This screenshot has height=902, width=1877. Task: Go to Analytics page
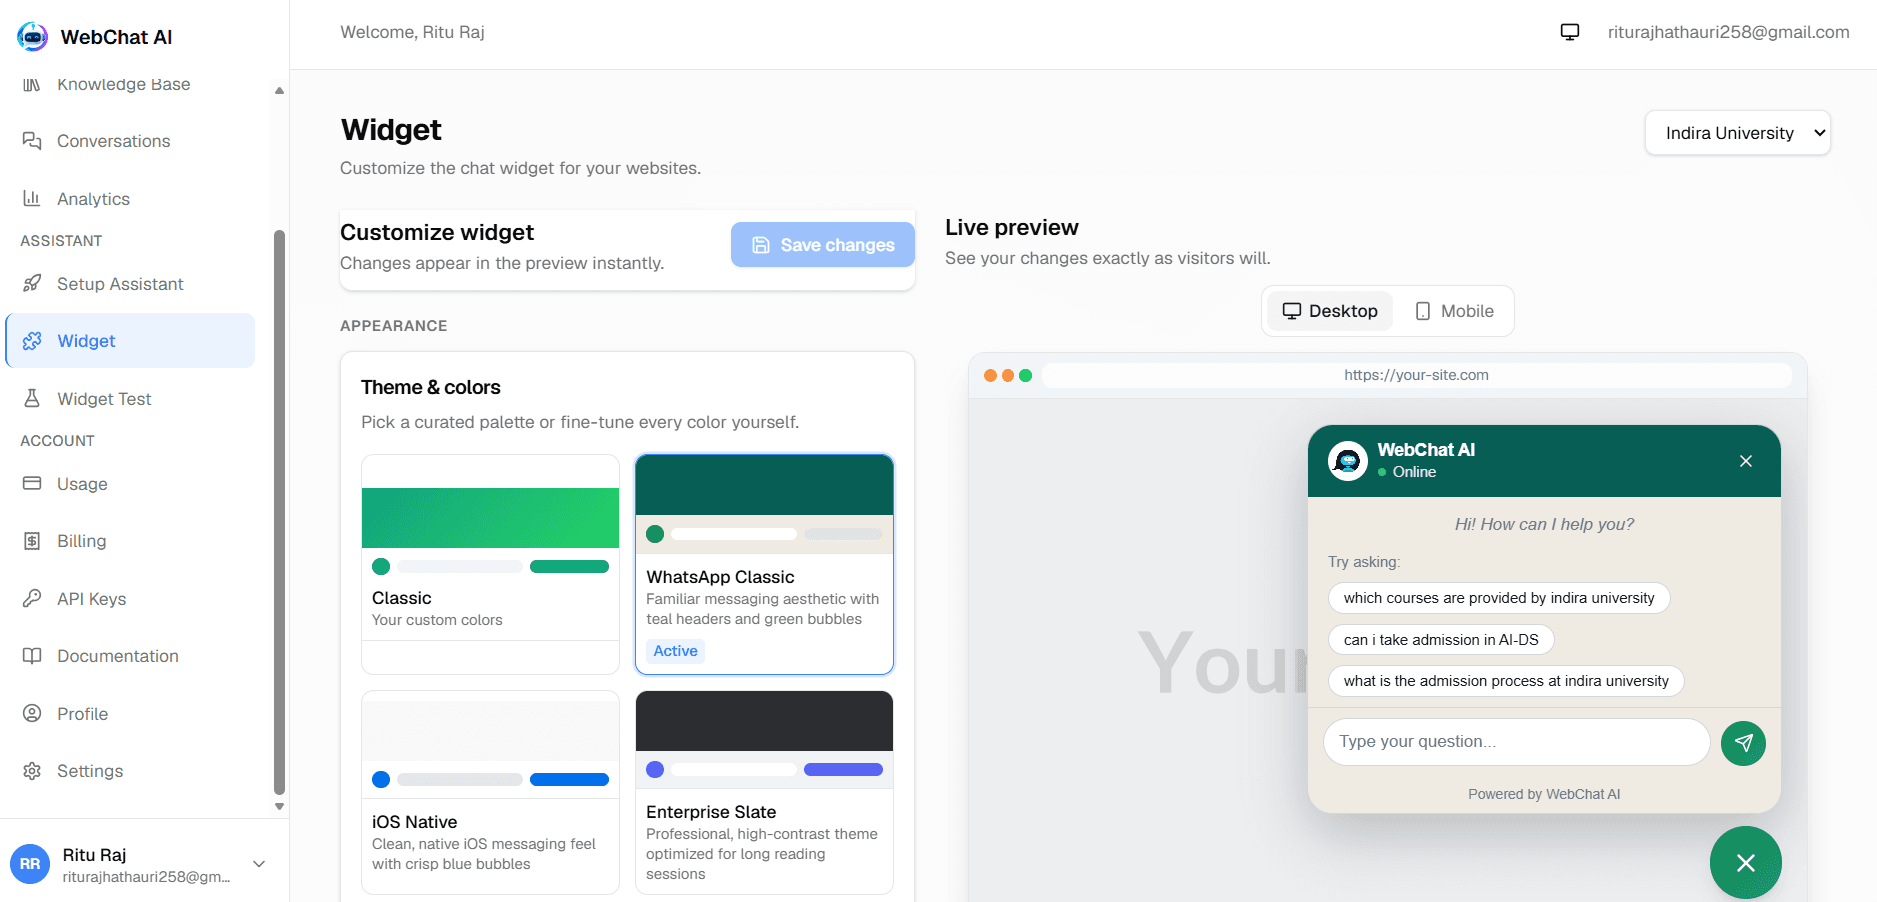click(130, 199)
